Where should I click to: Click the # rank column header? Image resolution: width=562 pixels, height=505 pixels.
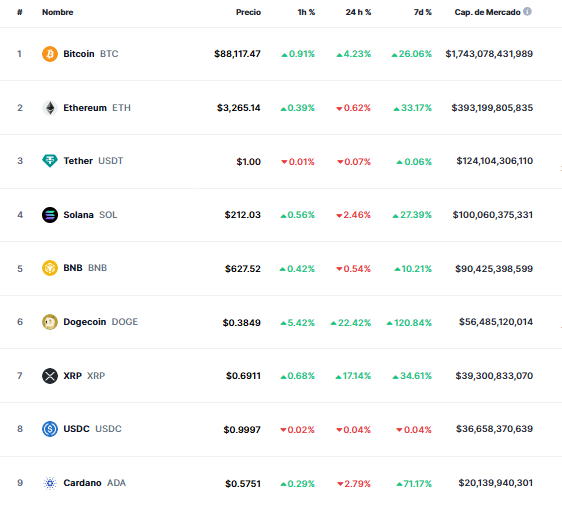[20, 12]
